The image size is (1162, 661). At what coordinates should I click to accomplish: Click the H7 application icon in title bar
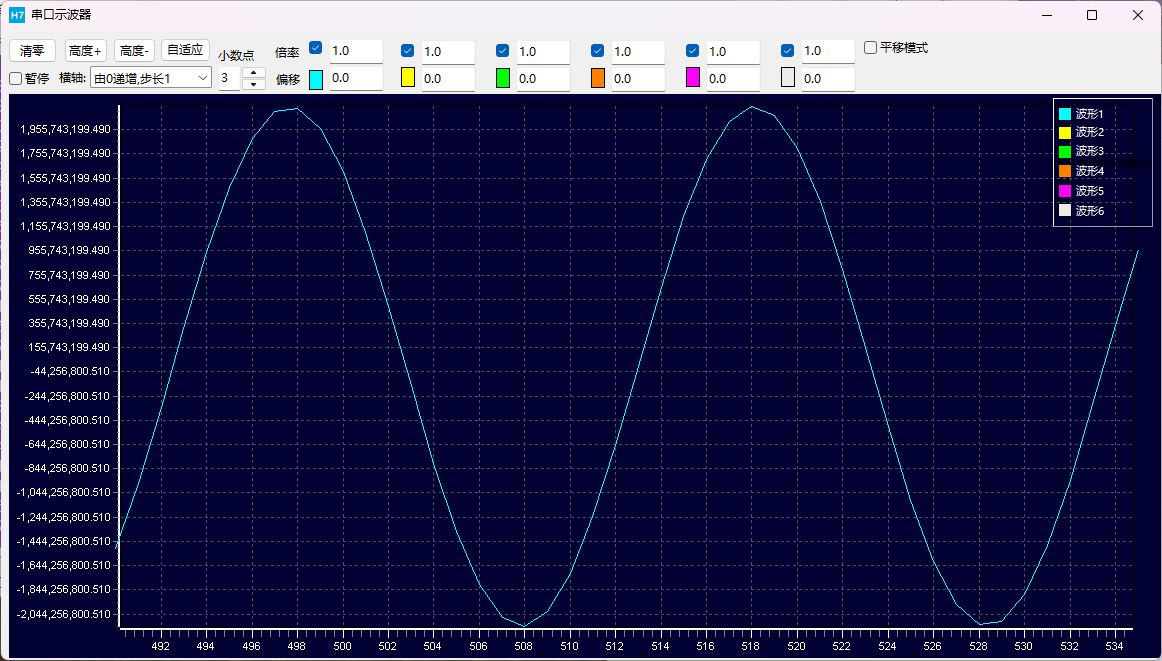(x=17, y=15)
